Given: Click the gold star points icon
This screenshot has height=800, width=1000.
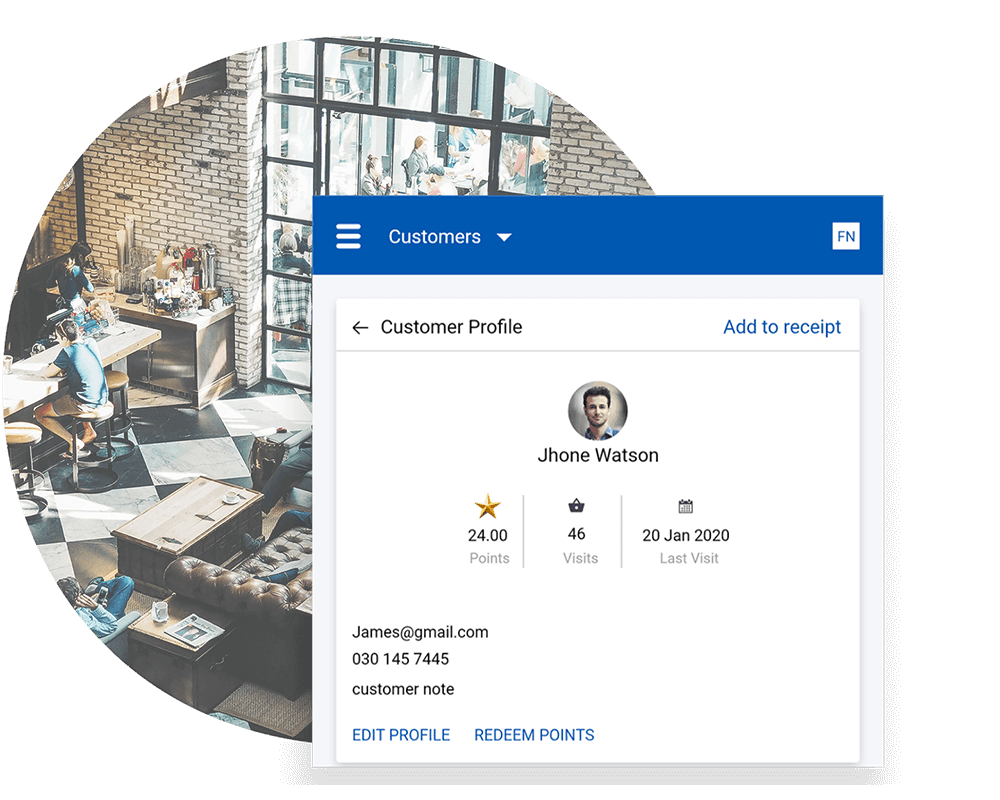Looking at the screenshot, I should pos(488,507).
